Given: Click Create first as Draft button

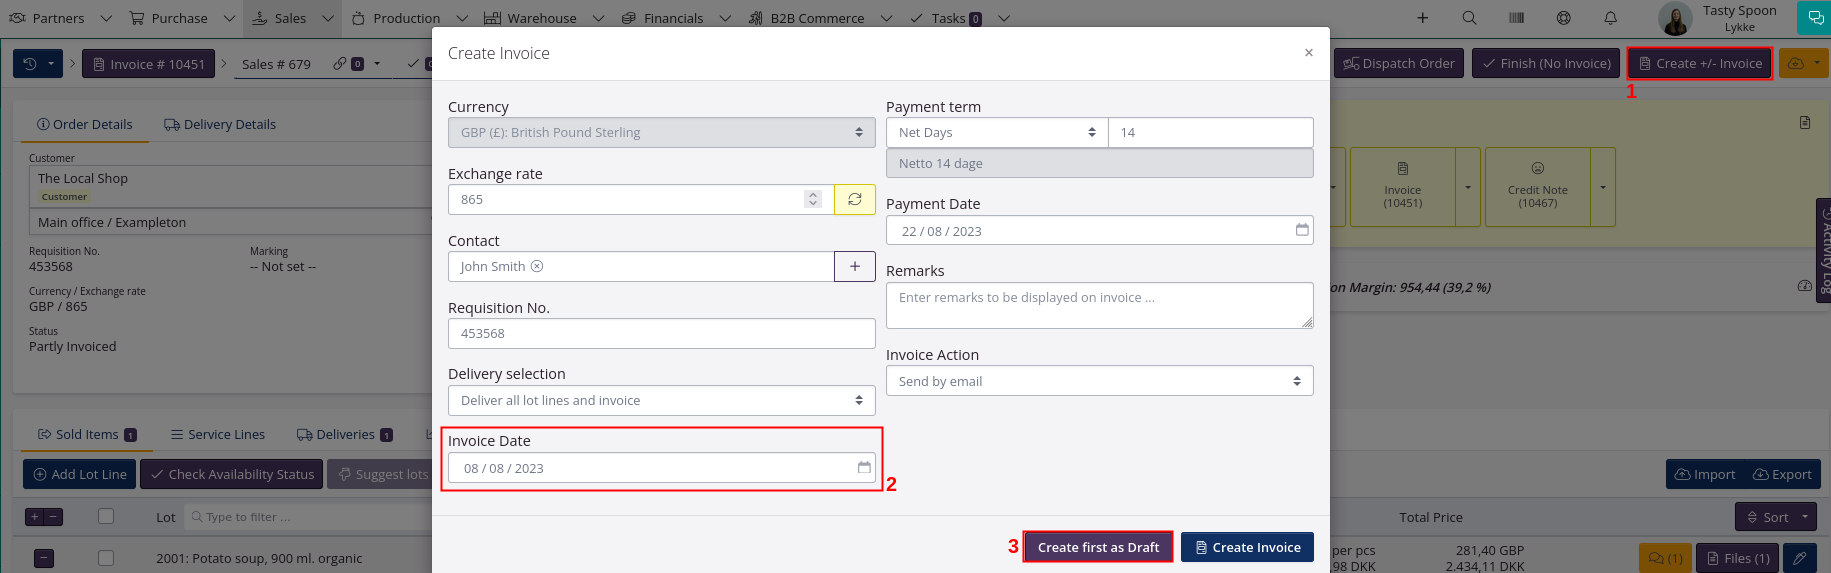Looking at the screenshot, I should tap(1098, 547).
